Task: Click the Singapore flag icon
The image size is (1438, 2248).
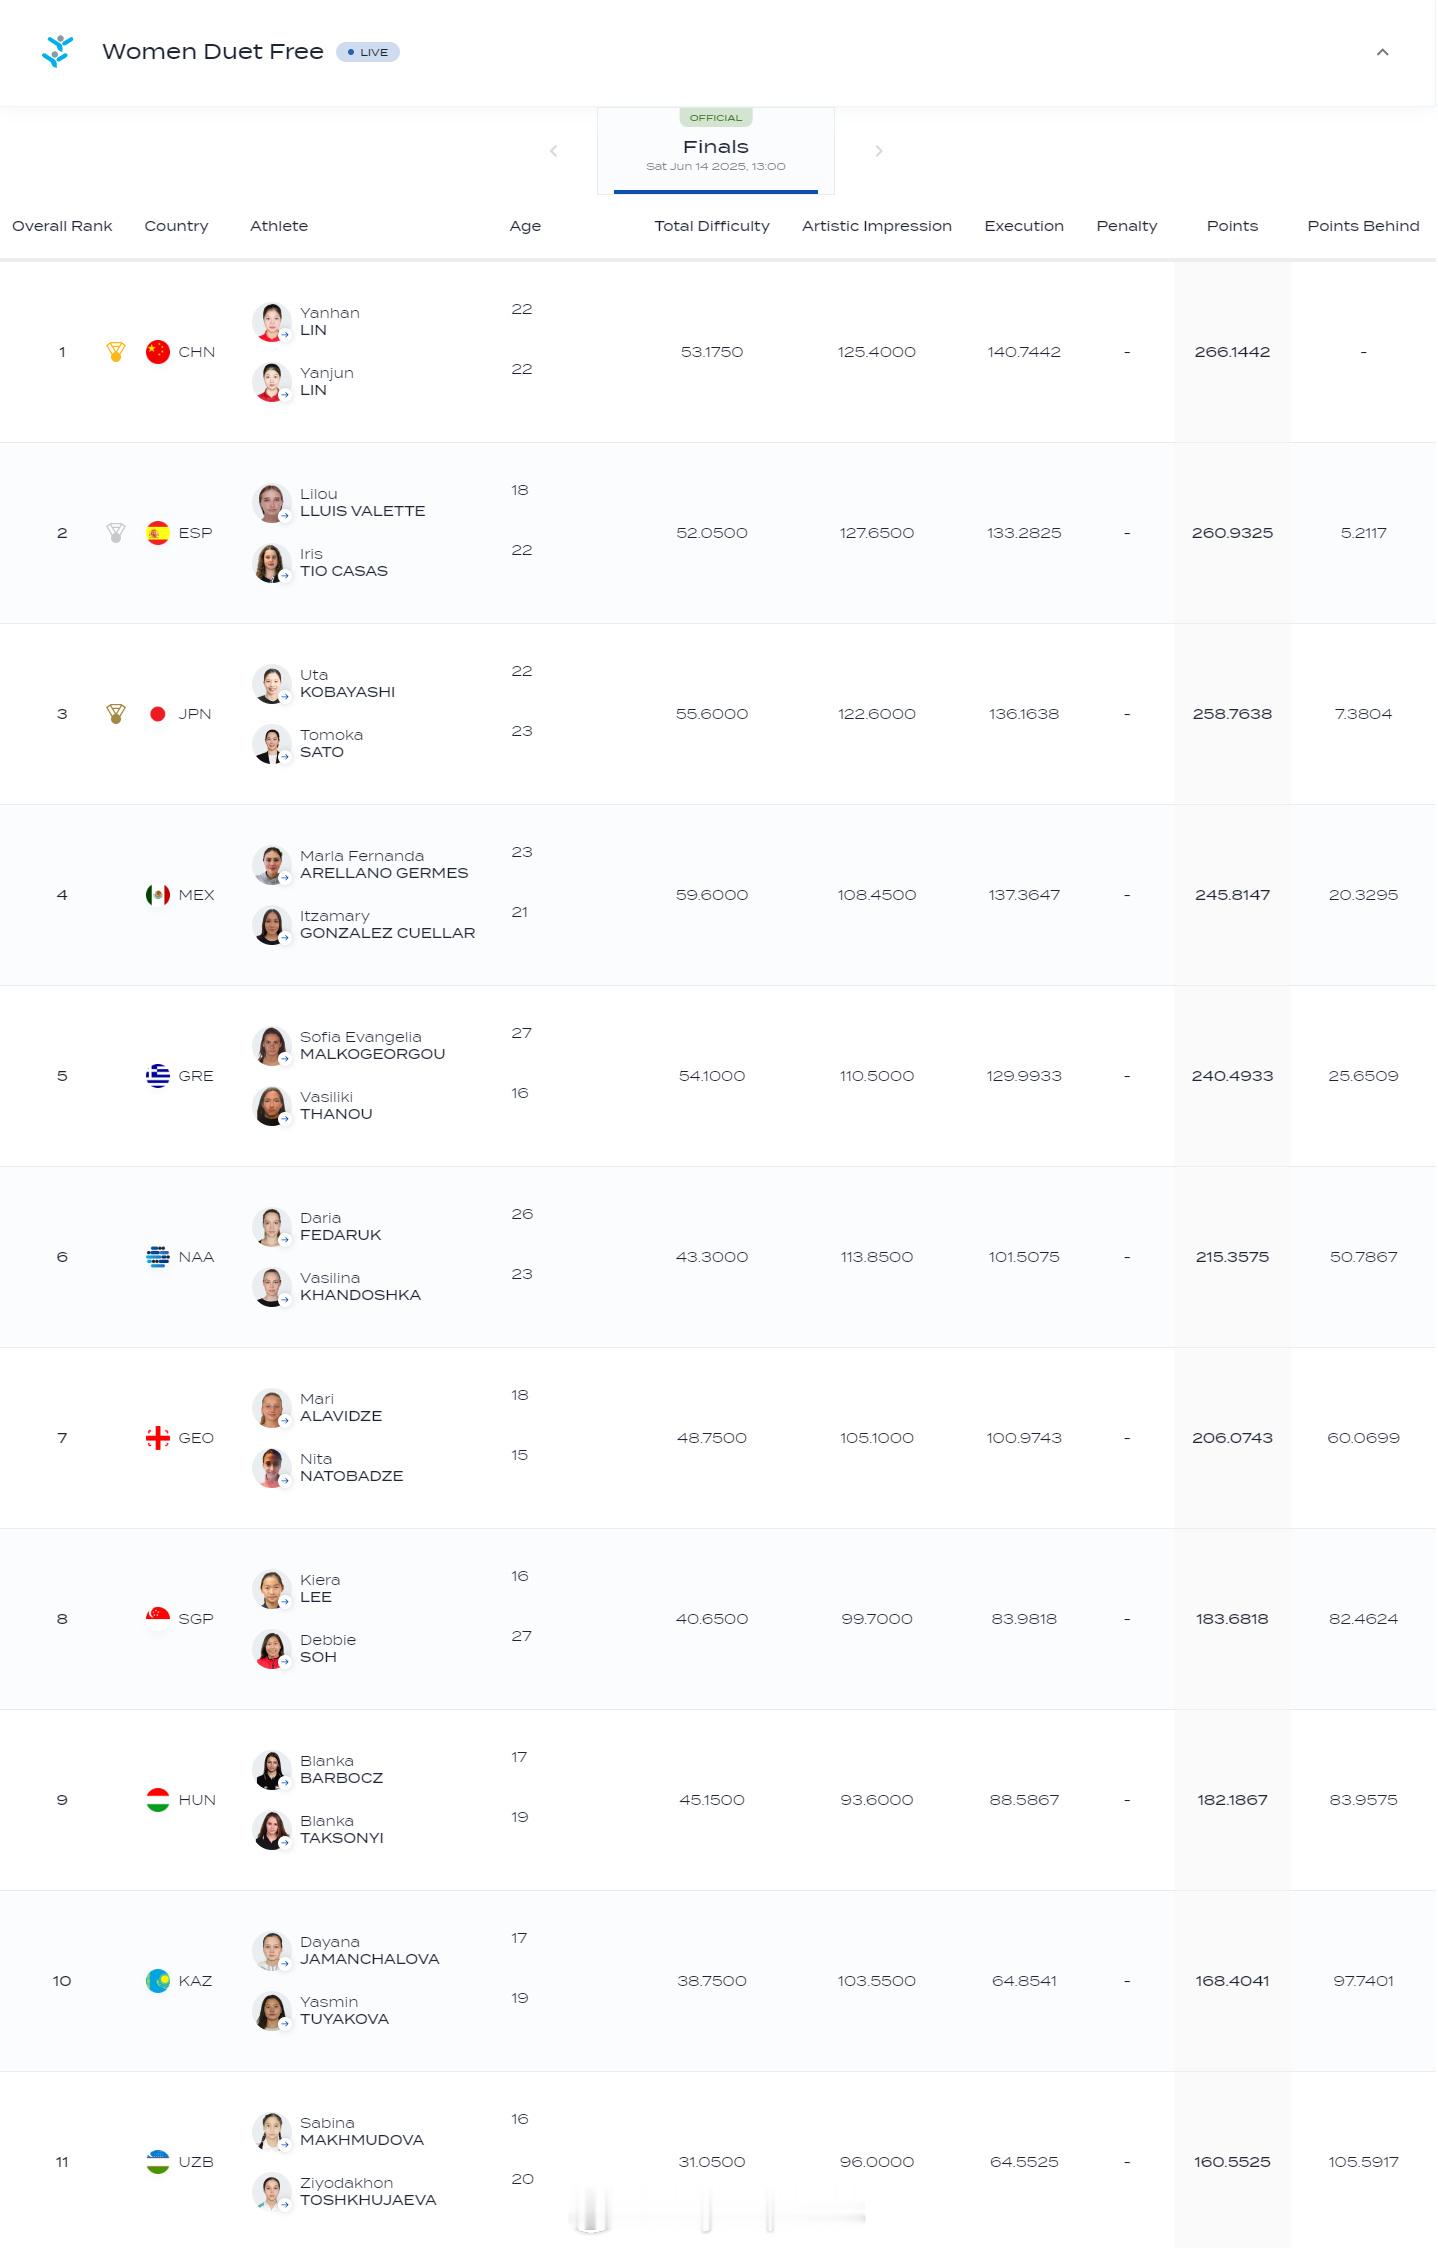Action: (158, 1619)
